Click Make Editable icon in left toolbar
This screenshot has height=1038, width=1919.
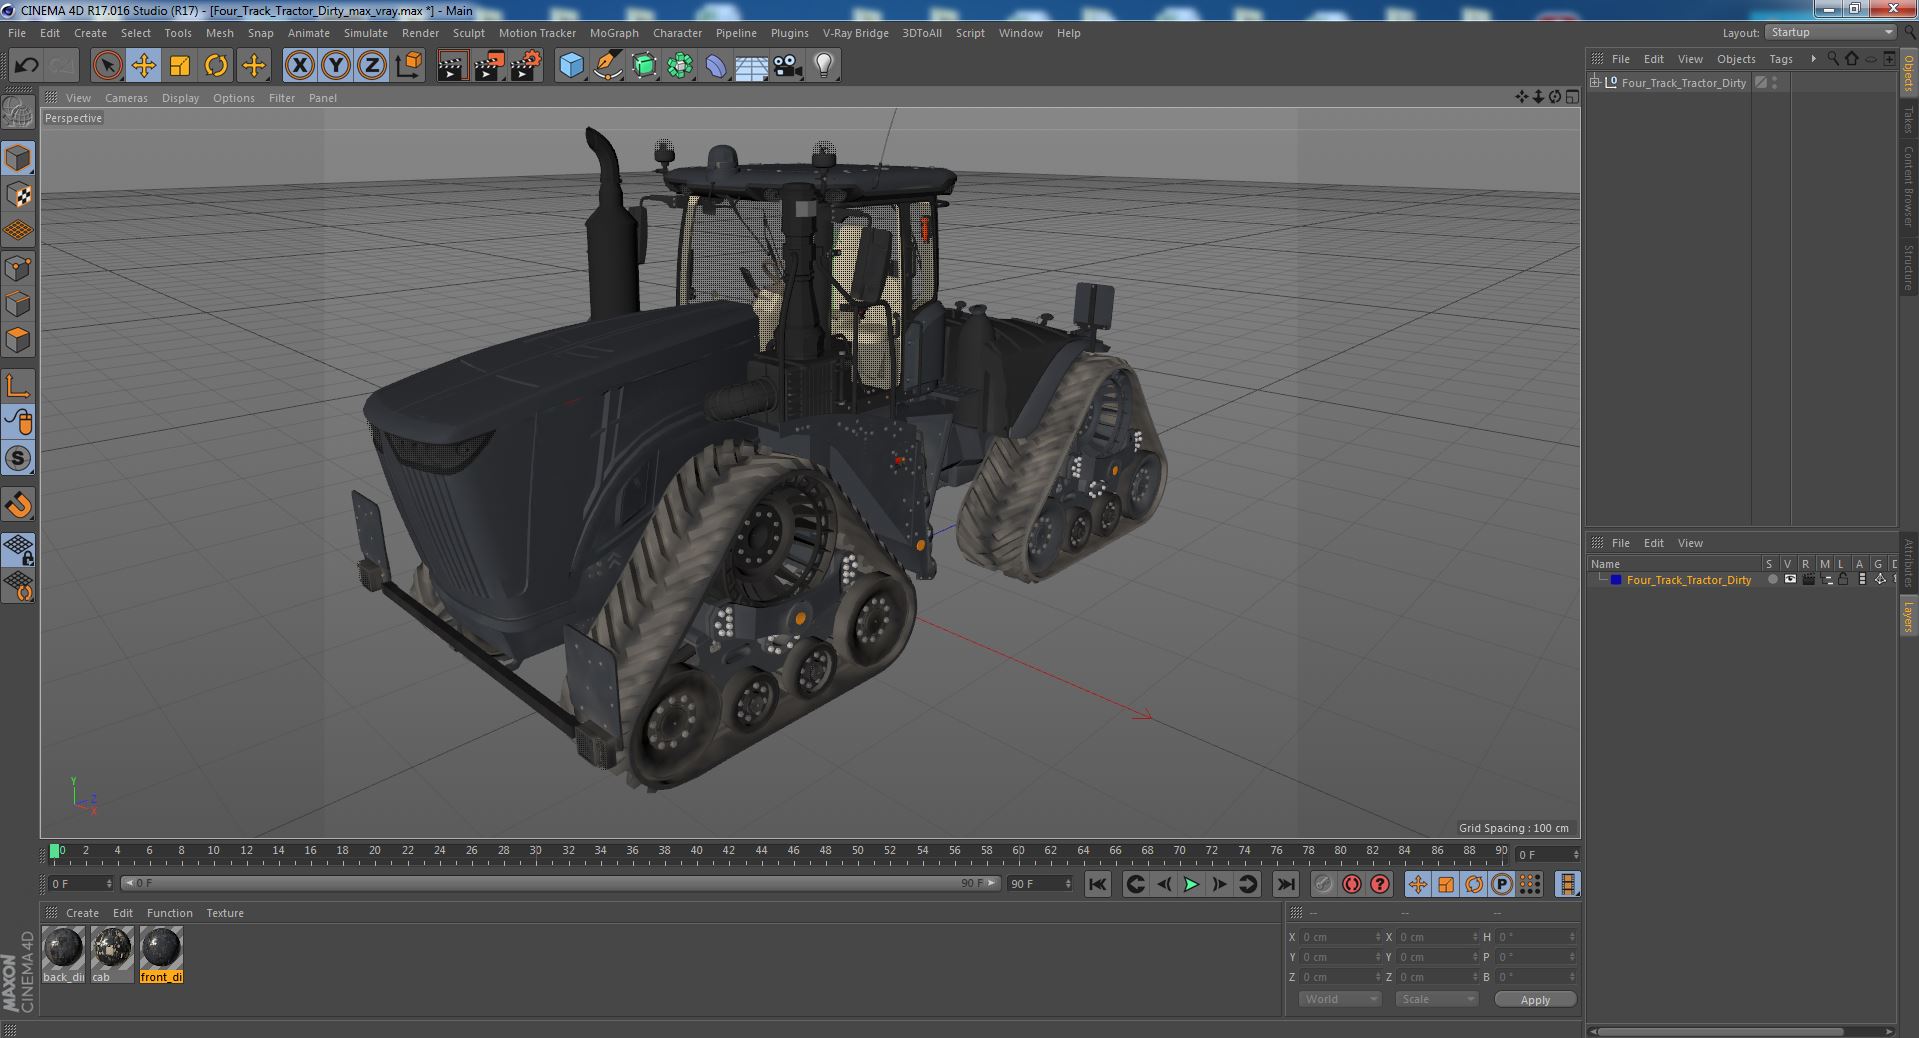coord(18,112)
